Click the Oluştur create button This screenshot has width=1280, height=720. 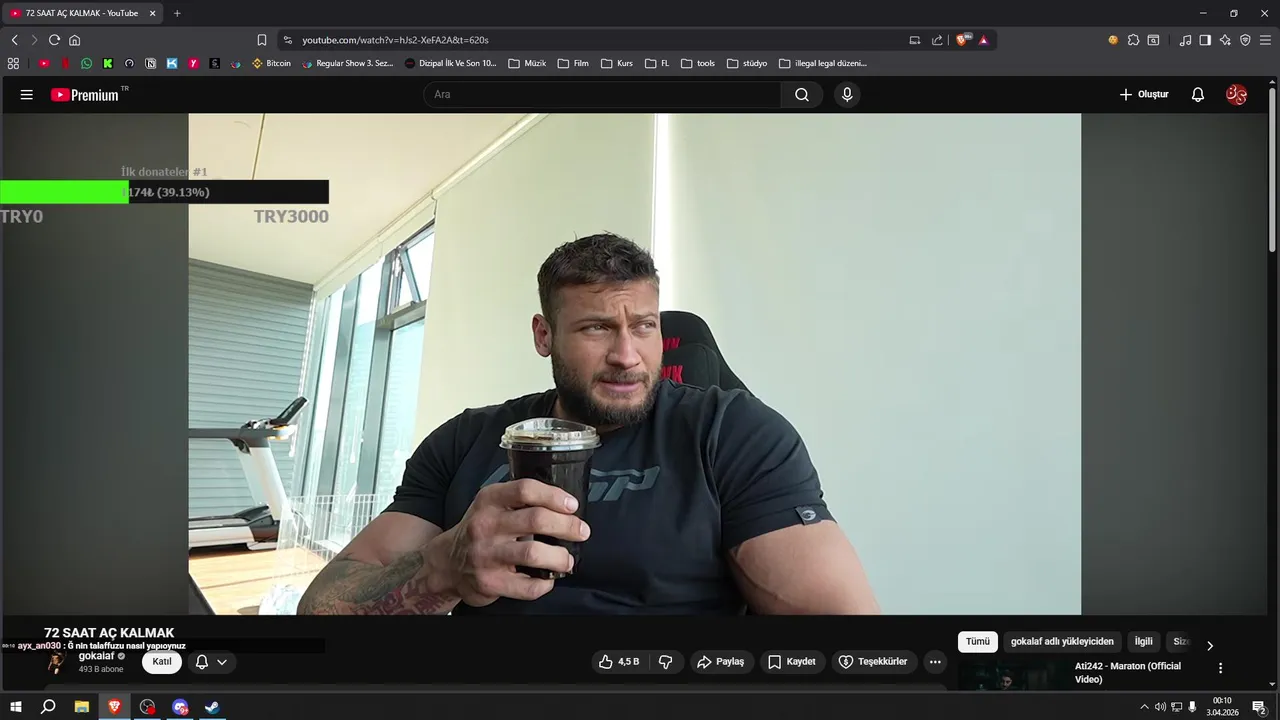(1144, 95)
